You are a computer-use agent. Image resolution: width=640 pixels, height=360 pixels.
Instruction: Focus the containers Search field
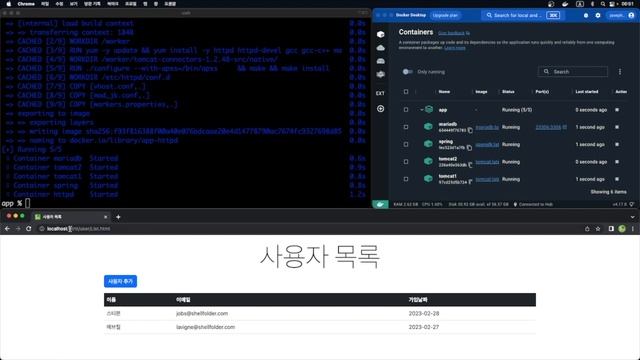coord(573,72)
